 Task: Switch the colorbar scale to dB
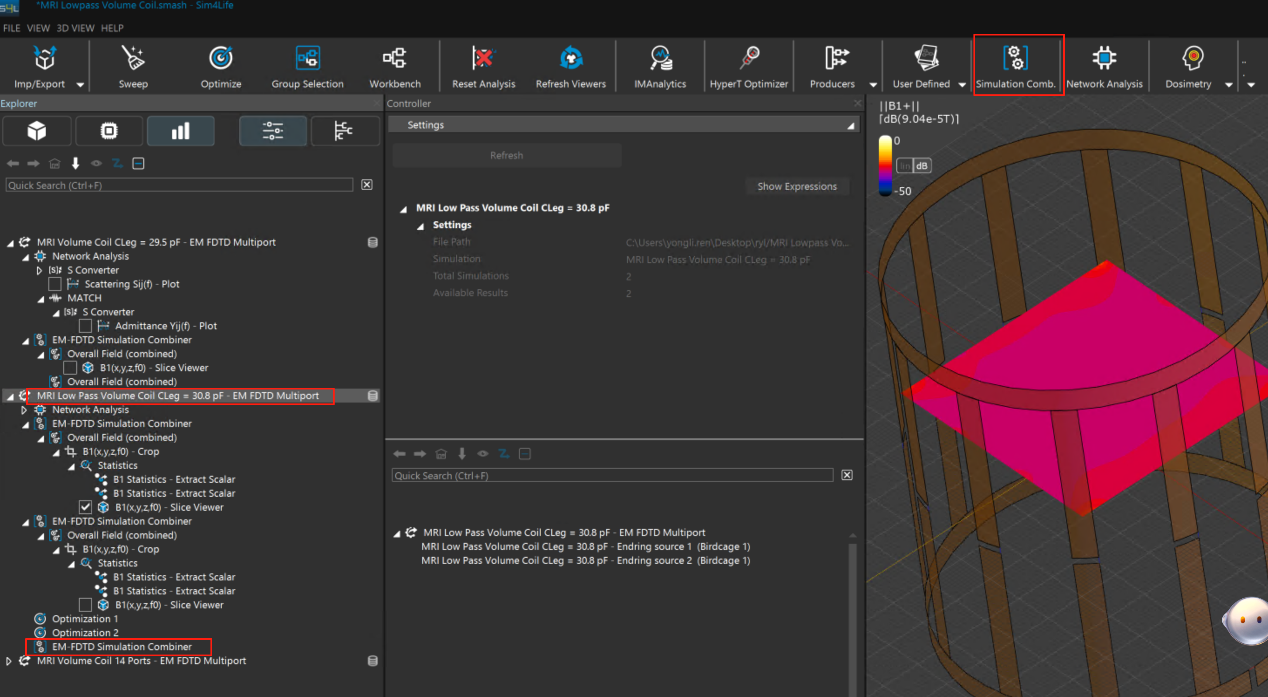point(922,166)
